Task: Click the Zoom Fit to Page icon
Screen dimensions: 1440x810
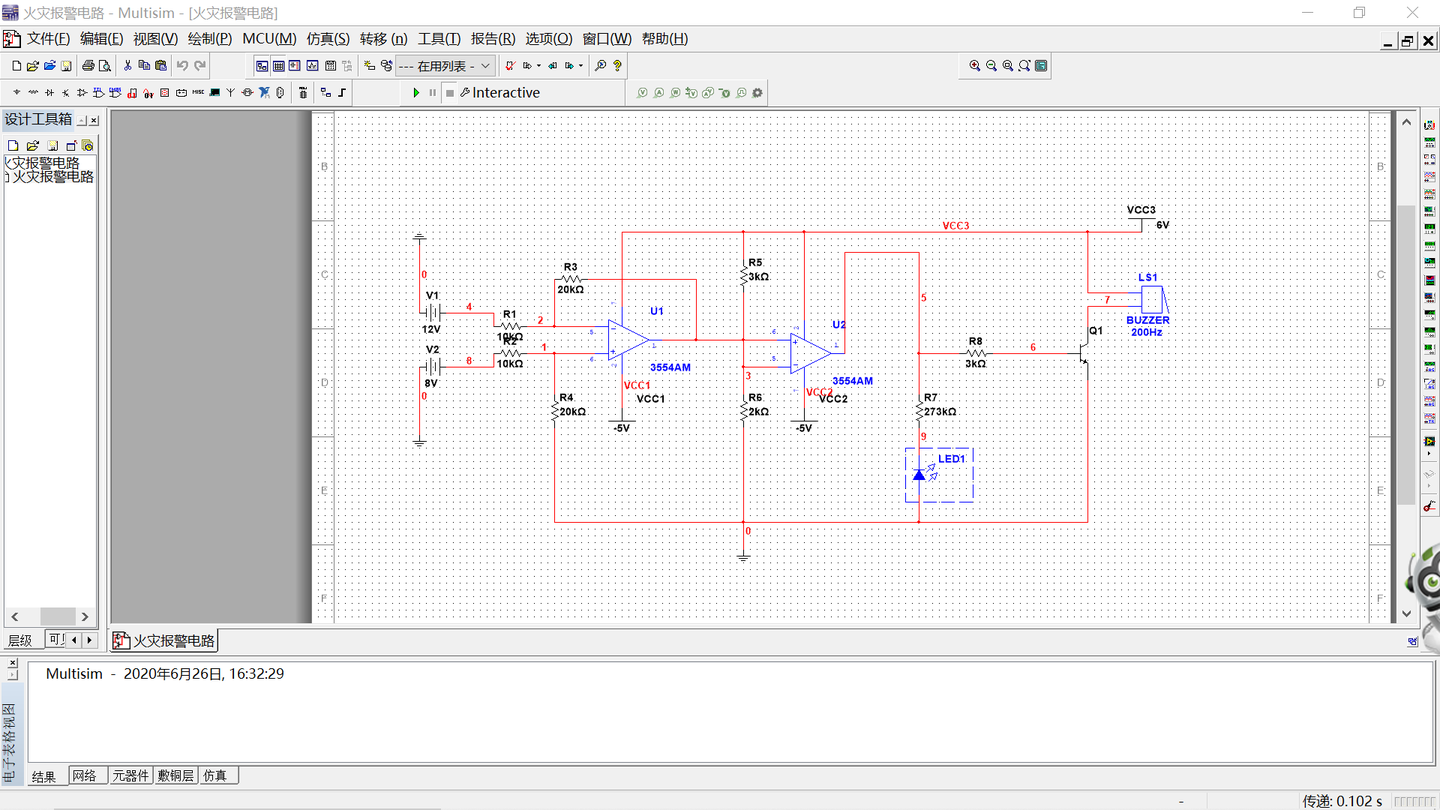Action: point(1025,66)
